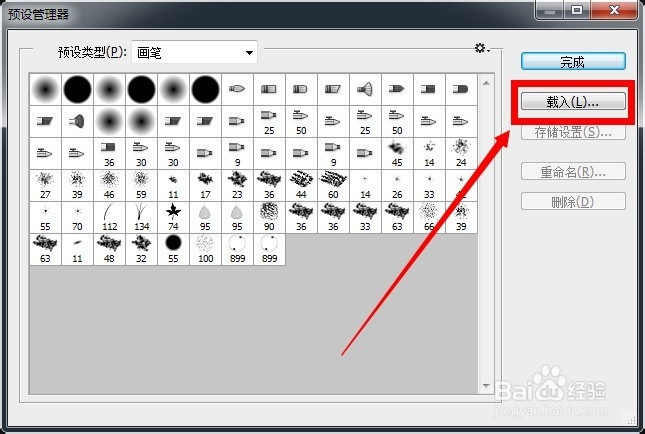Viewport: 645px width, 434px height.
Task: Select the chalk brush labeled 17
Action: pos(205,186)
